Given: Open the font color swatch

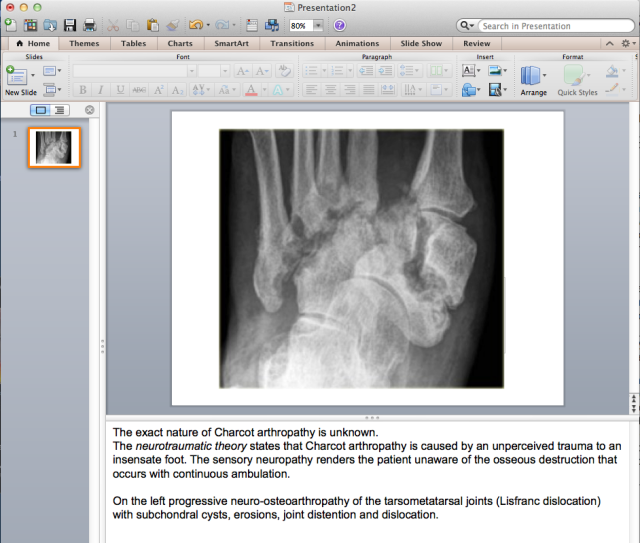Looking at the screenshot, I should pos(251,90).
